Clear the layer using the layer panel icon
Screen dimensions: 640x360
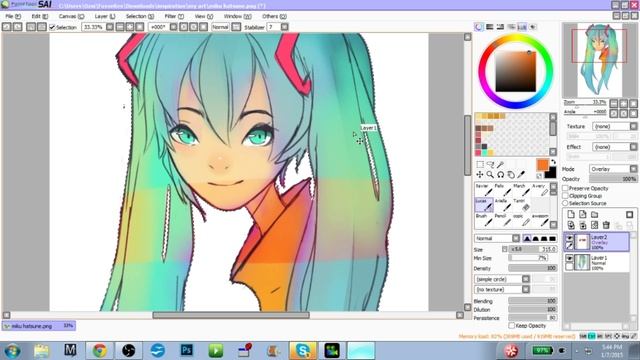click(x=594, y=225)
